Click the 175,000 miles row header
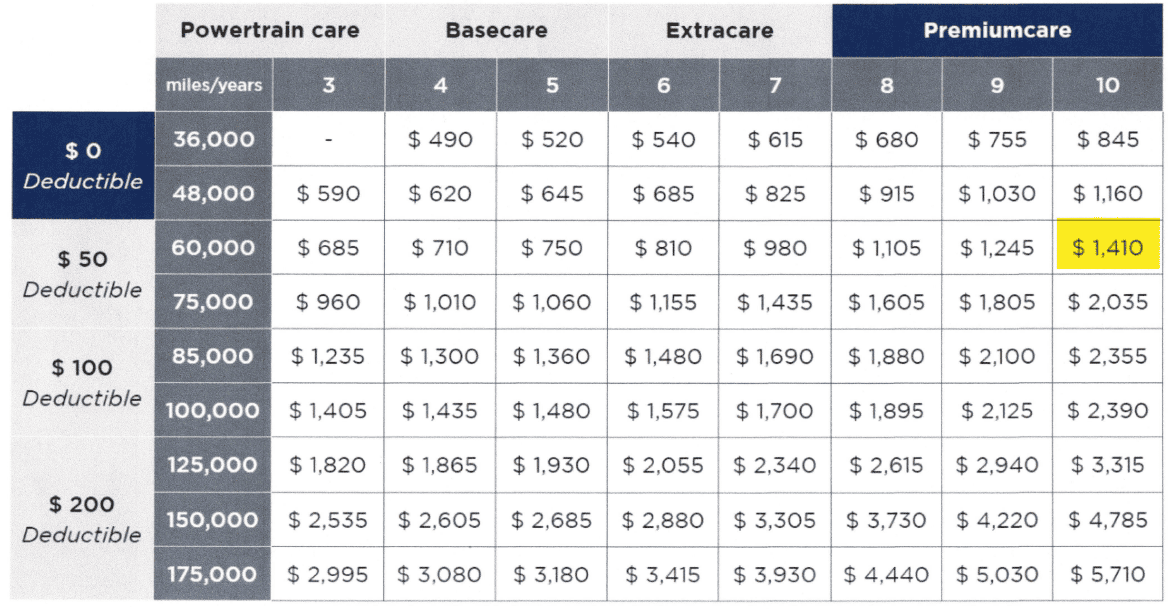The width and height of the screenshot is (1168, 609). [213, 574]
